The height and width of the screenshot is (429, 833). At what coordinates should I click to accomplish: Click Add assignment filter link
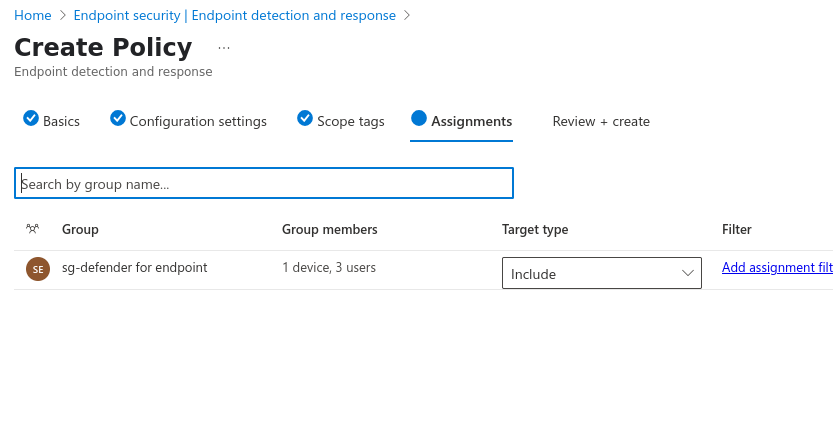(x=776, y=267)
